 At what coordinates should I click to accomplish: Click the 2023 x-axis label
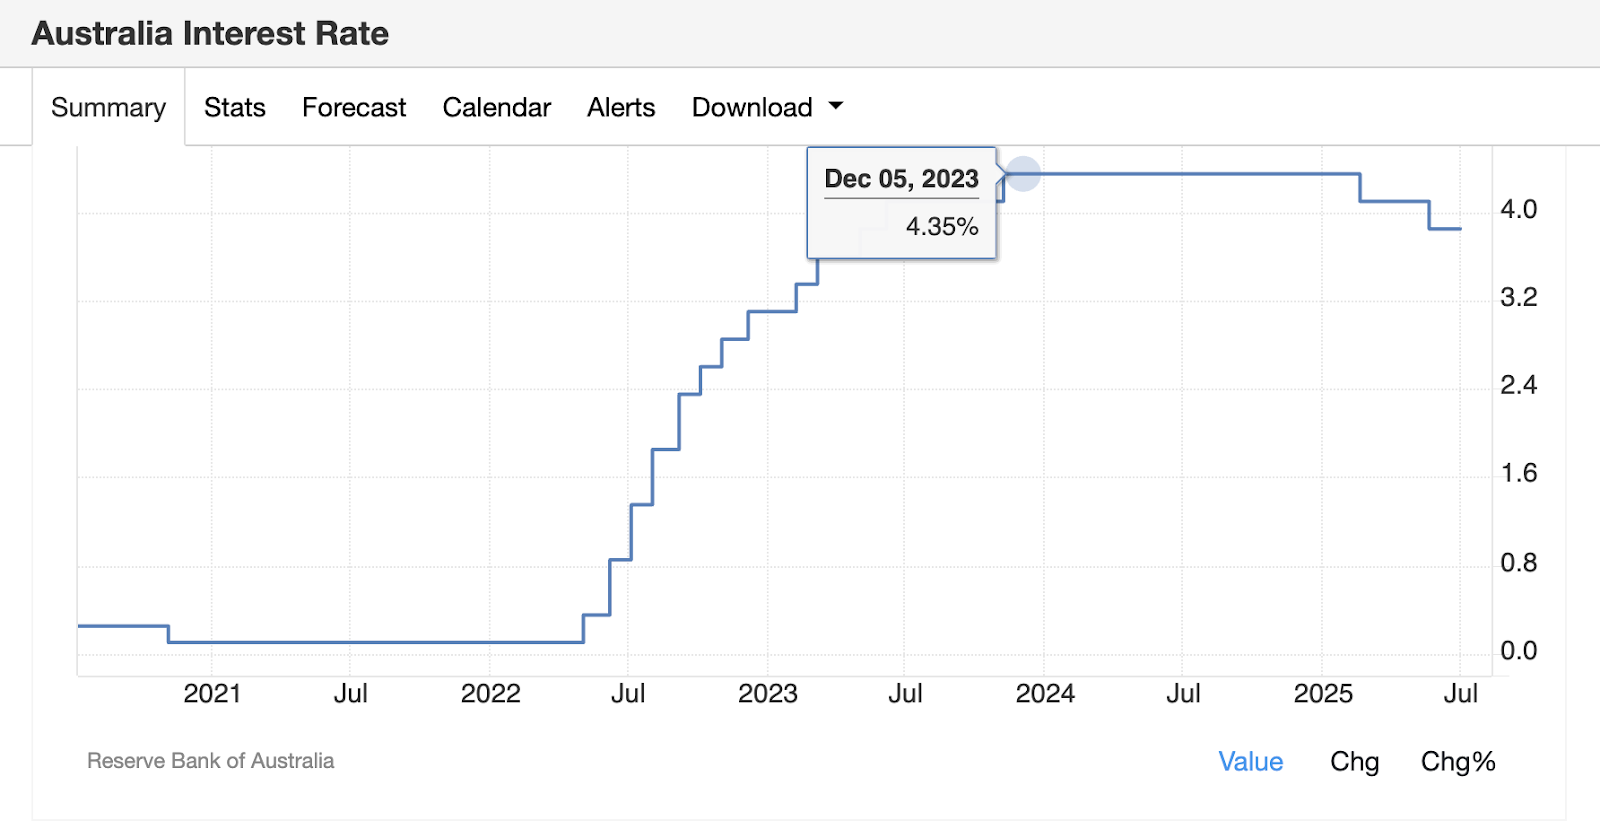[x=768, y=694]
